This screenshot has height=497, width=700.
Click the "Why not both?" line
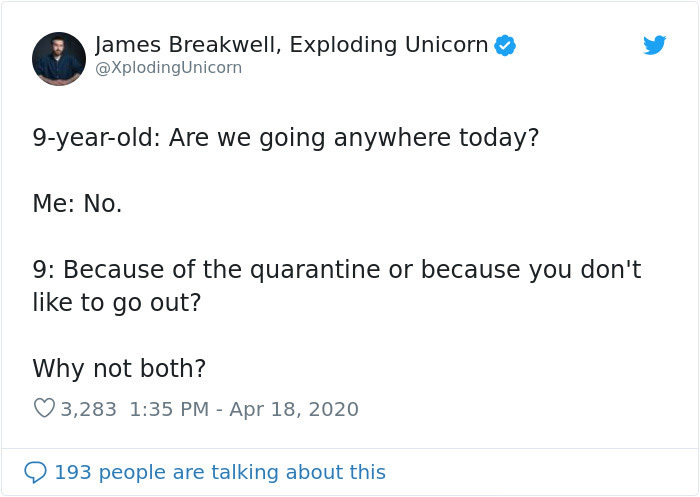[x=119, y=368]
